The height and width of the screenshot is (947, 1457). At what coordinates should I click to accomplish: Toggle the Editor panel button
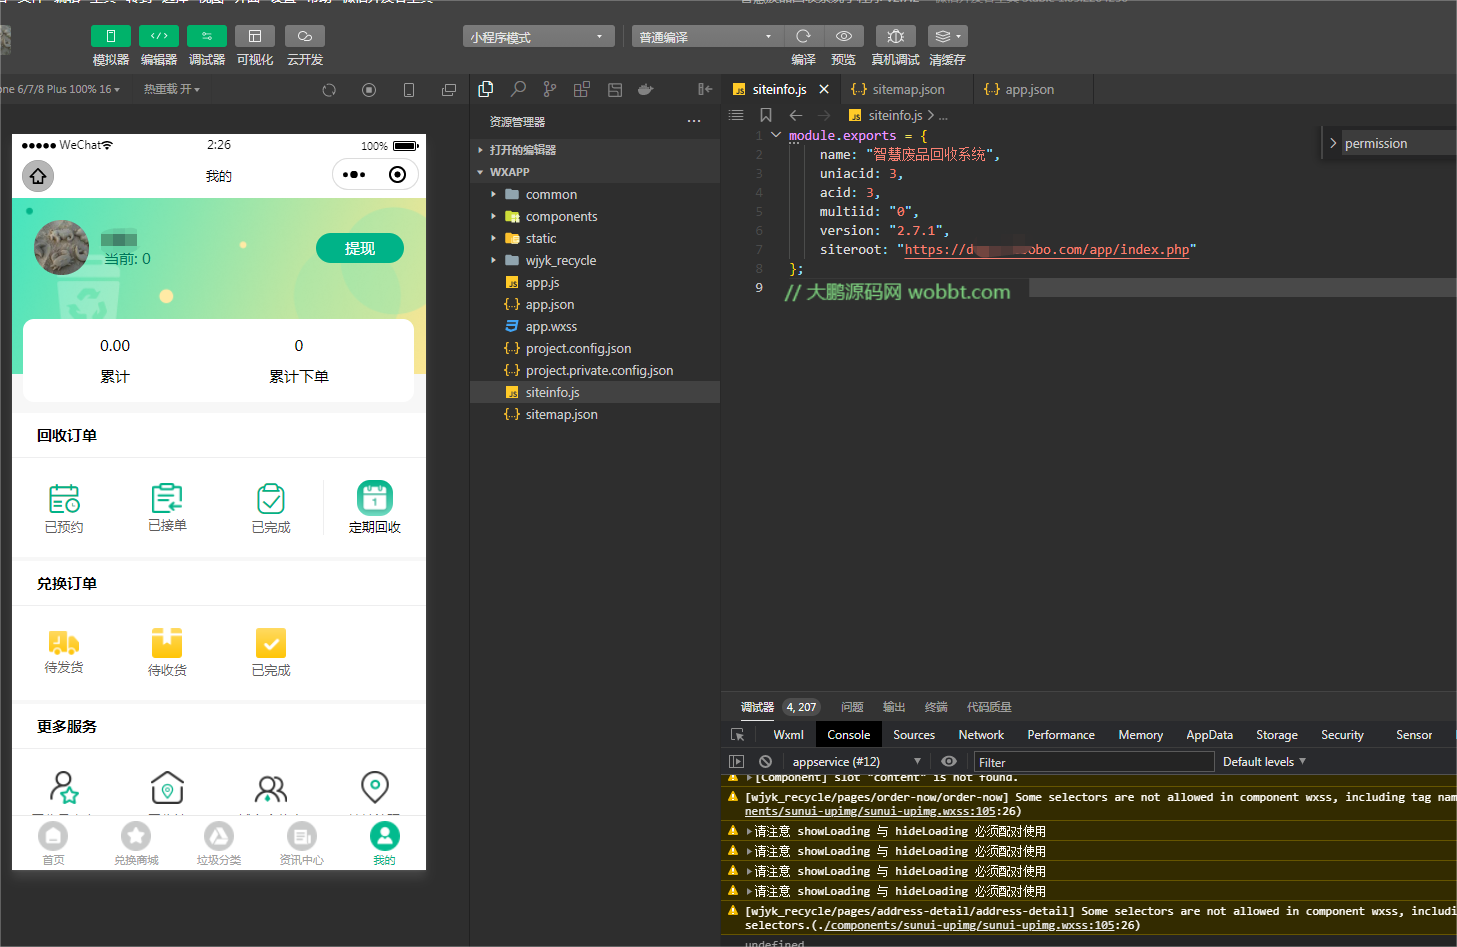click(x=158, y=36)
